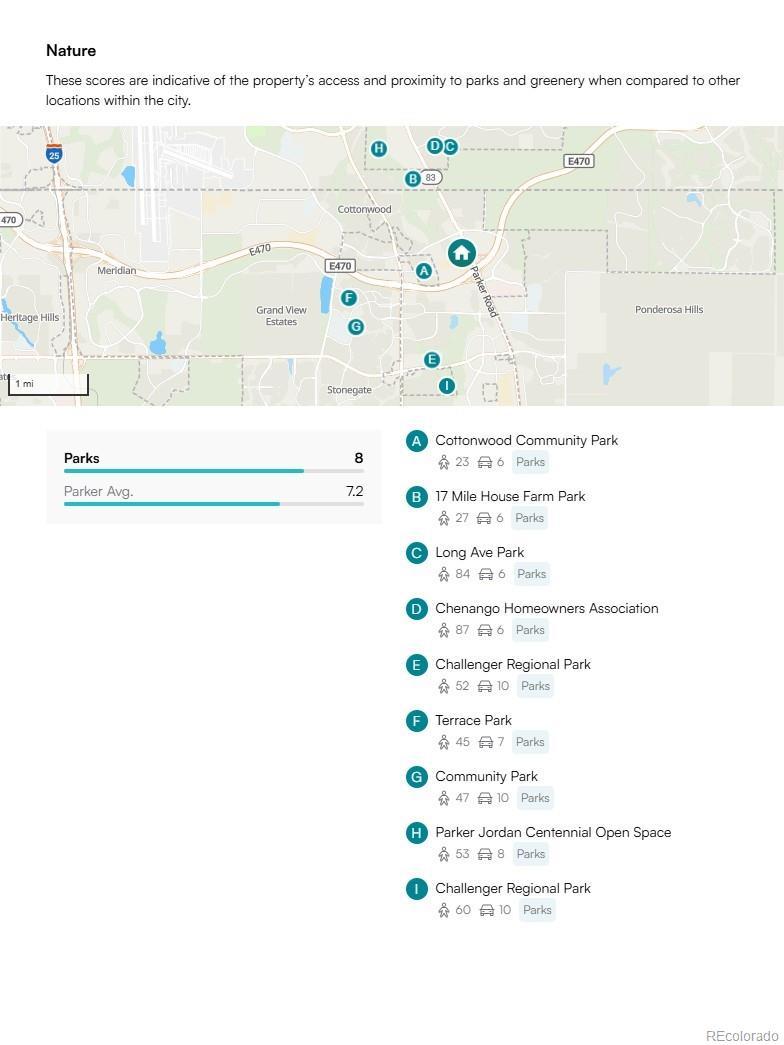Click Parks tag under Long Ave Park
The image size is (784, 1045).
[531, 574]
